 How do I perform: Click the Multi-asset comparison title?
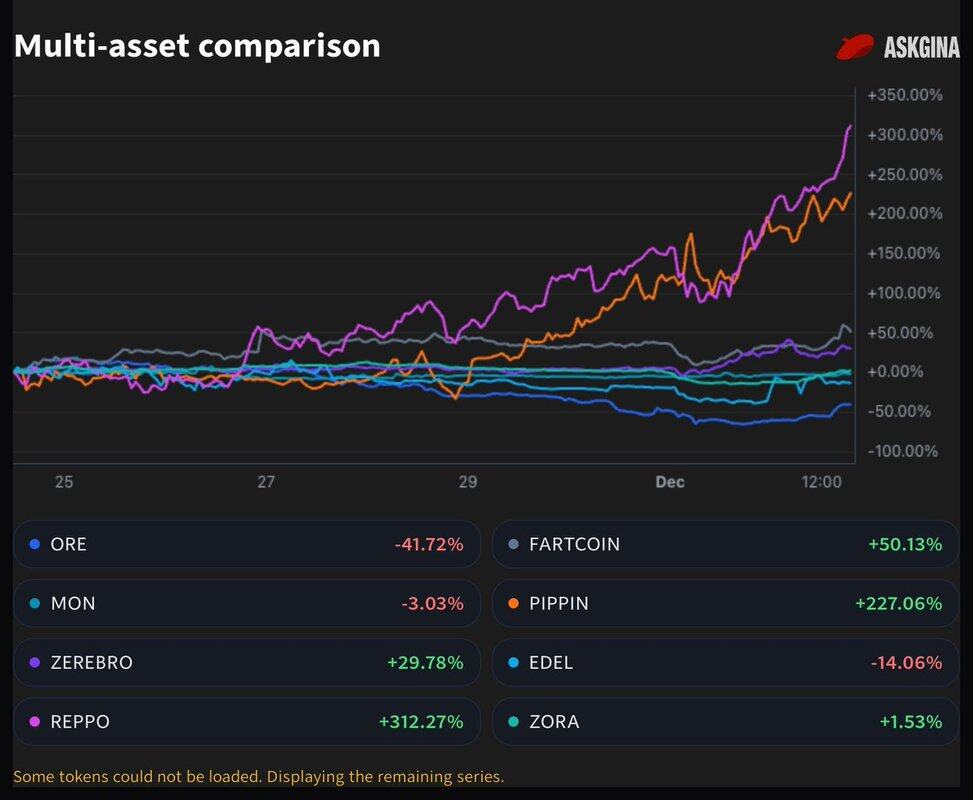[197, 46]
